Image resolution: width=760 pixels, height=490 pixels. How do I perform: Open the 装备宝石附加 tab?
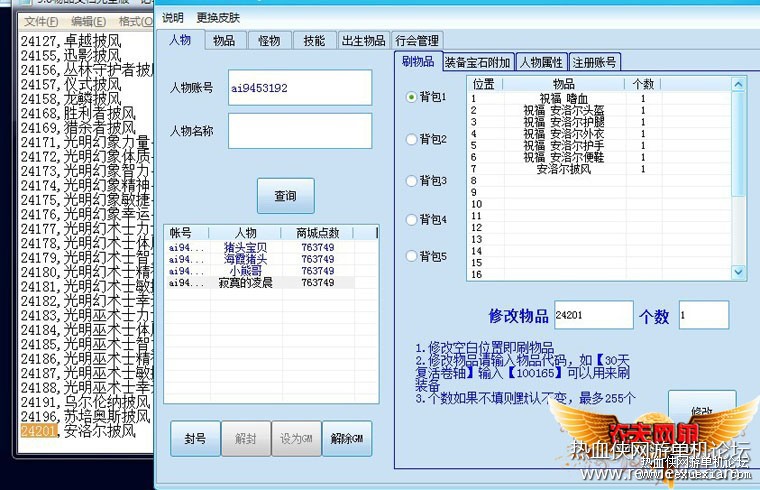(x=478, y=63)
